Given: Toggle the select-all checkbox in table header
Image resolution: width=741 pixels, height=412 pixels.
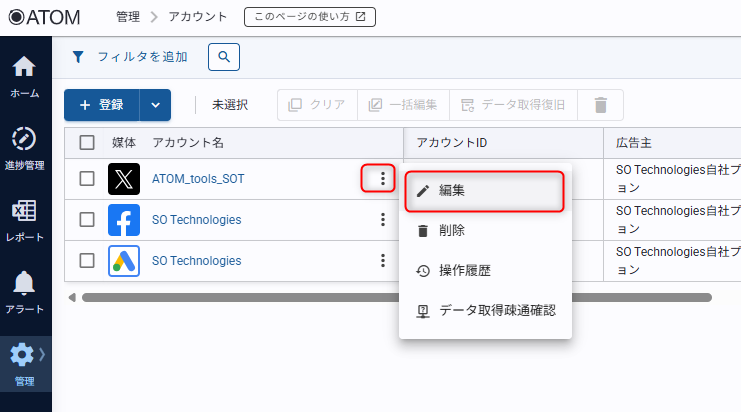Looking at the screenshot, I should coord(87,143).
